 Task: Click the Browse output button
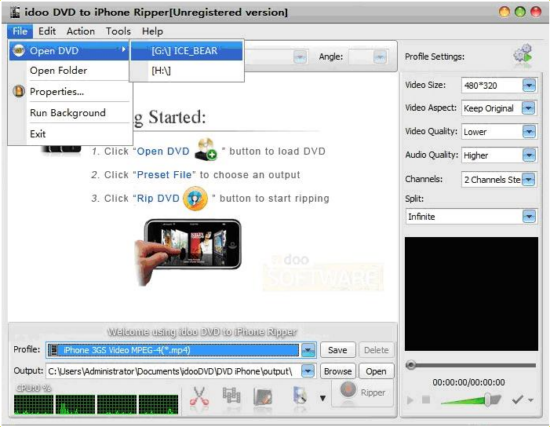coord(337,371)
